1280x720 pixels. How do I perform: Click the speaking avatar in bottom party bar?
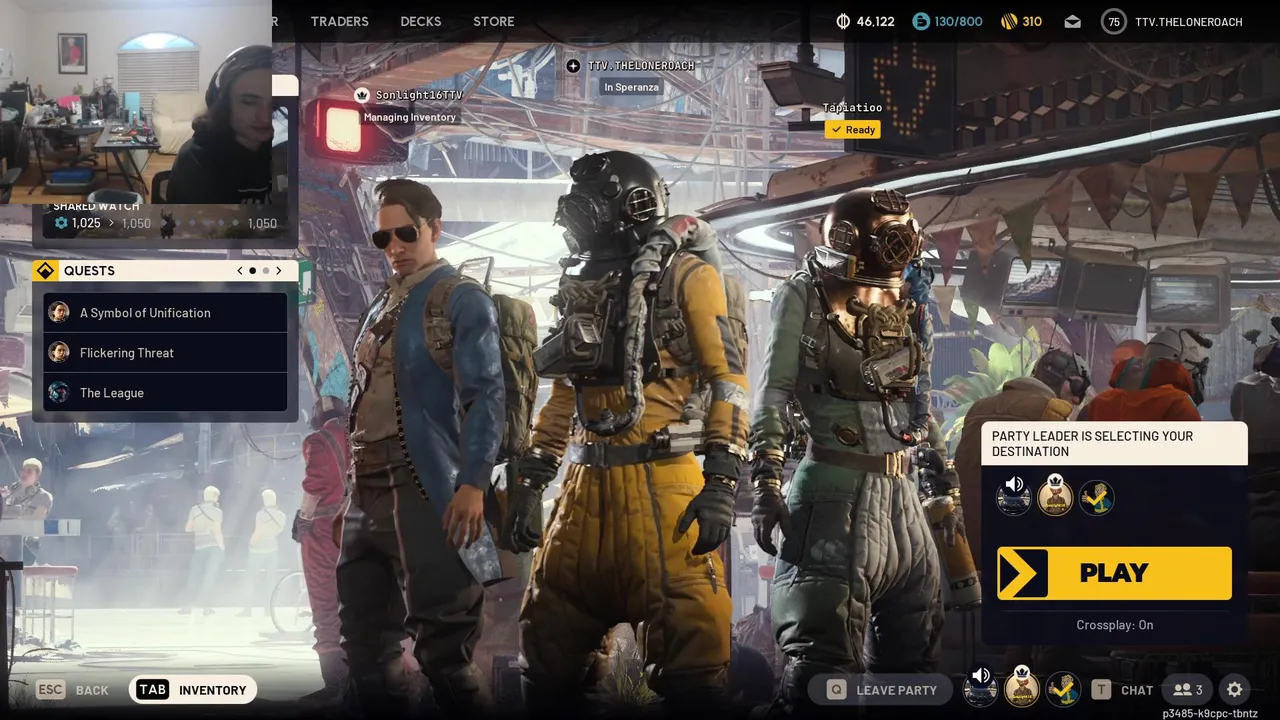[980, 689]
